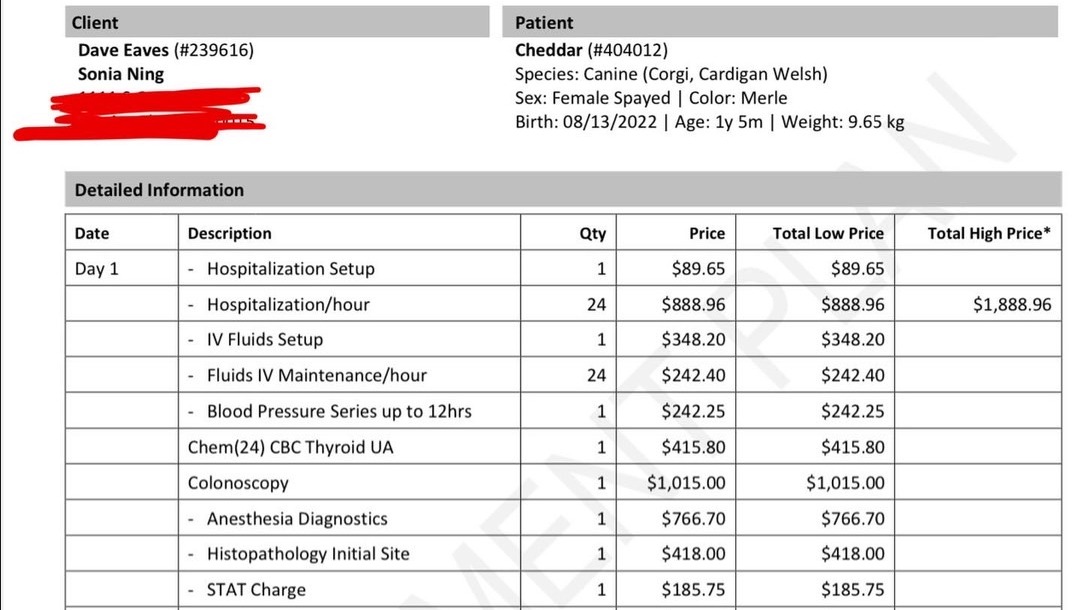Select client name Dave Eaves
The height and width of the screenshot is (610, 1080).
point(124,49)
